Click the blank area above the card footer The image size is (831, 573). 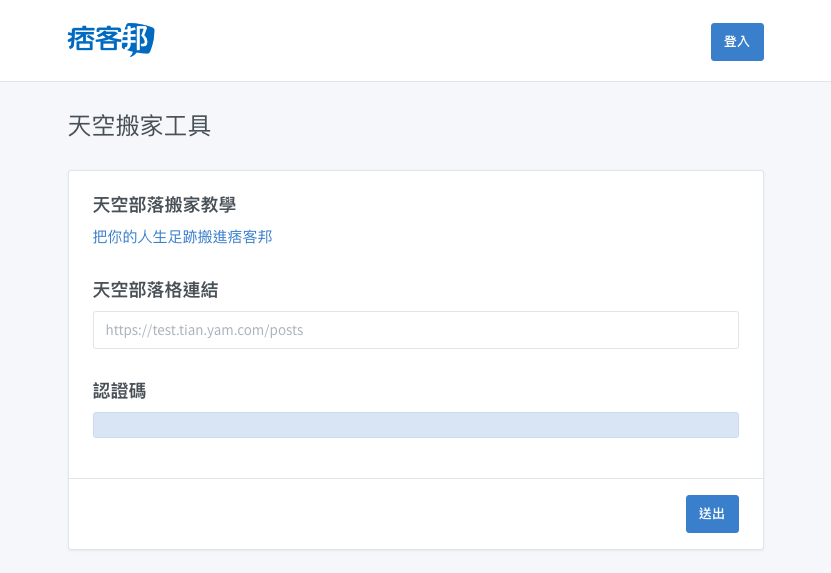(415, 458)
